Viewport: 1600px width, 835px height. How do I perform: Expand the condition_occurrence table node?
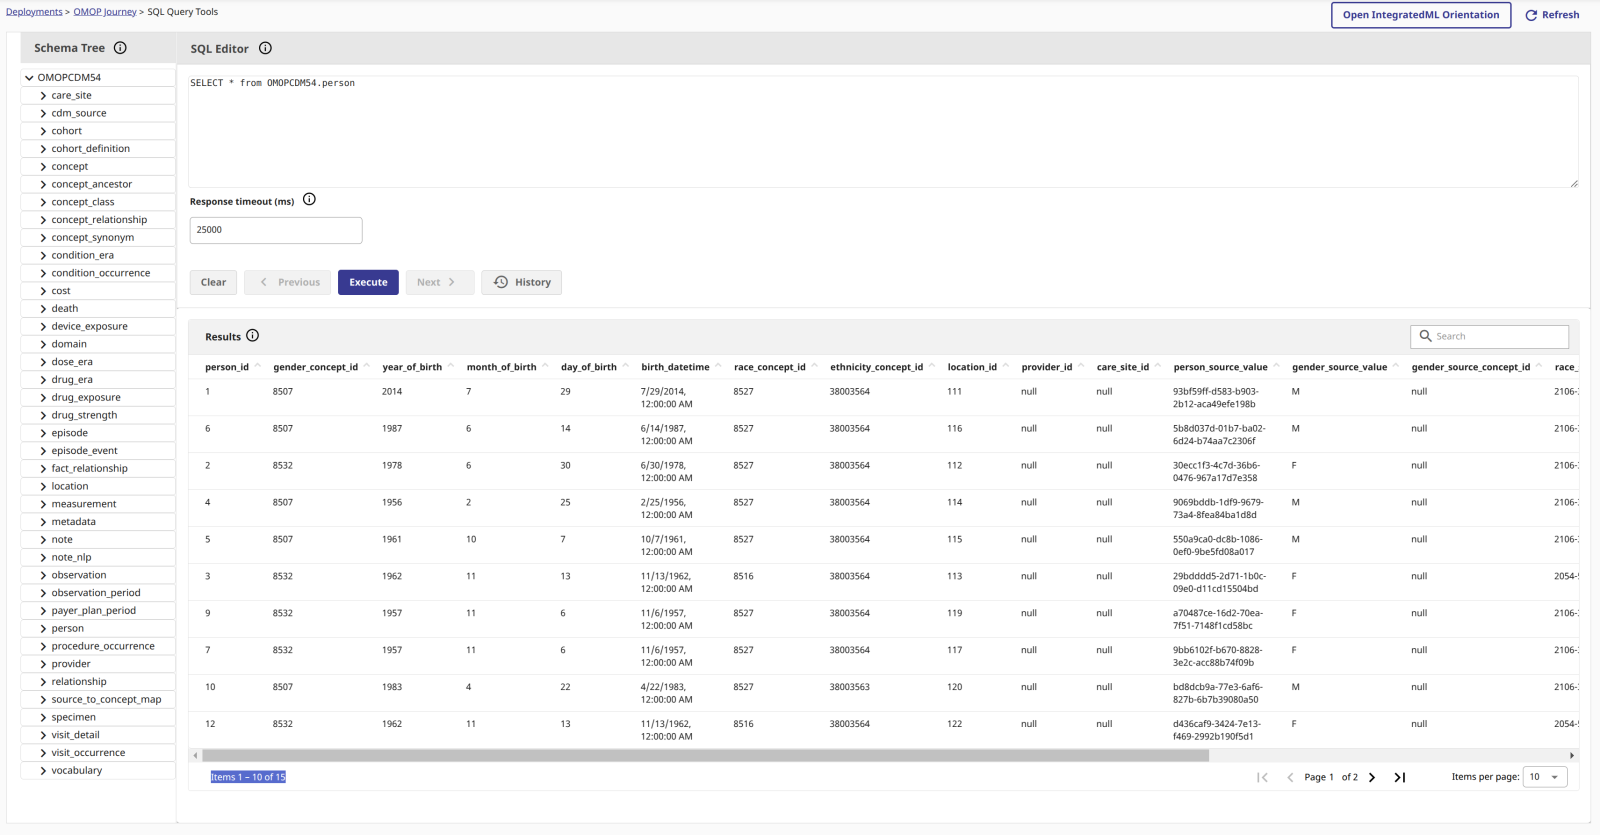43,273
